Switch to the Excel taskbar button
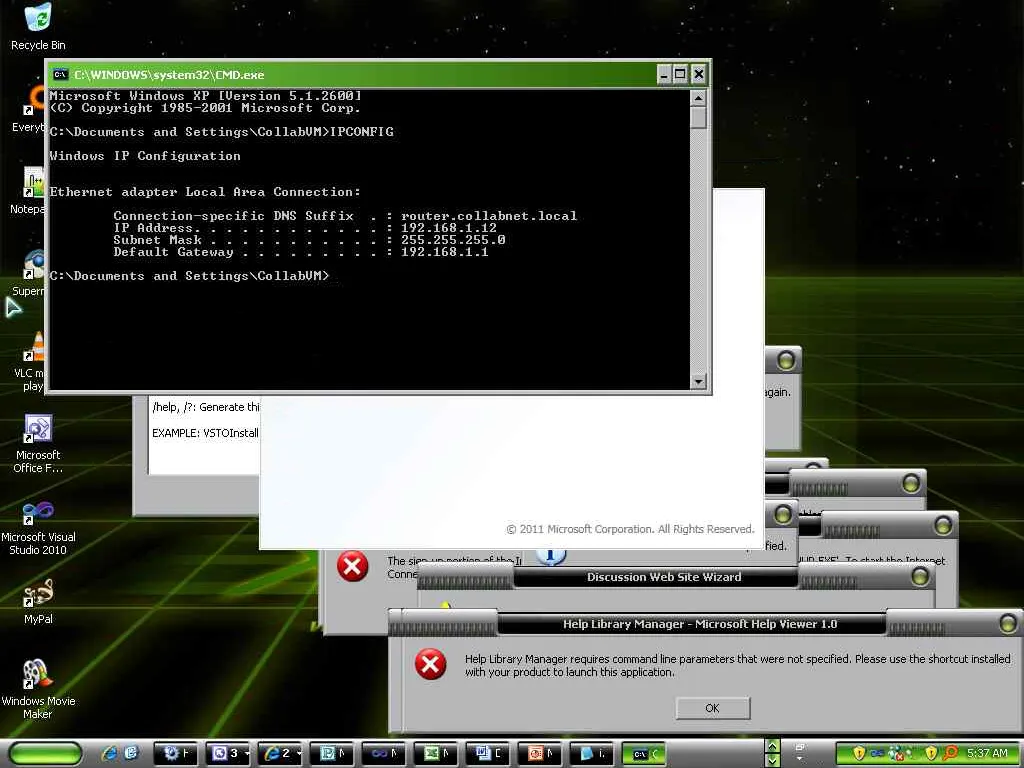This screenshot has width=1024, height=768. coord(436,754)
